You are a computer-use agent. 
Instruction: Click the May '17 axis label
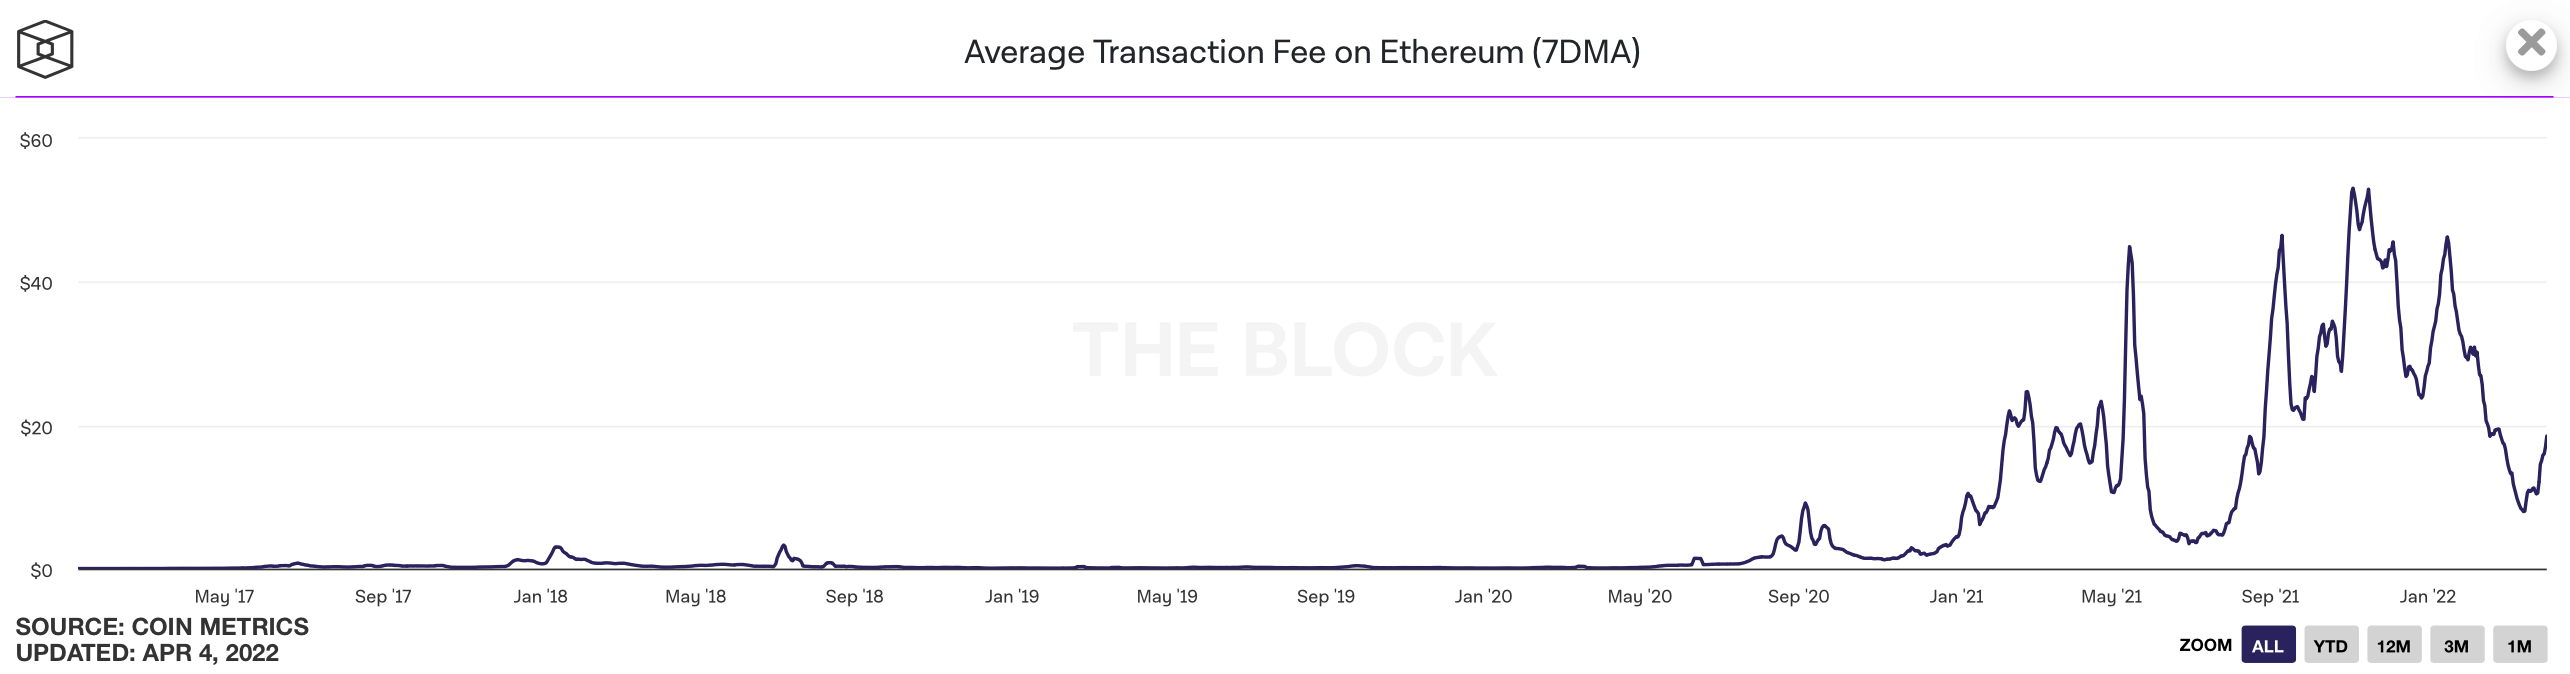coord(224,597)
